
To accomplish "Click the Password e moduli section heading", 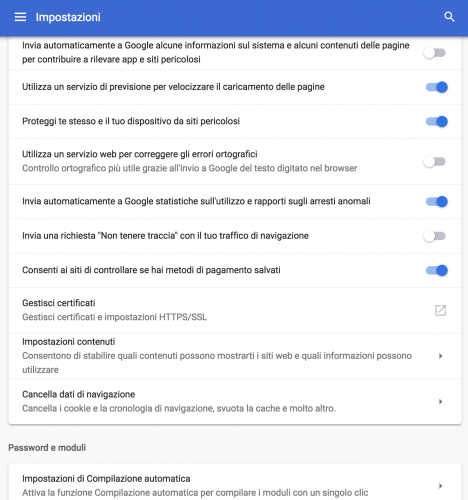I will (47, 448).
